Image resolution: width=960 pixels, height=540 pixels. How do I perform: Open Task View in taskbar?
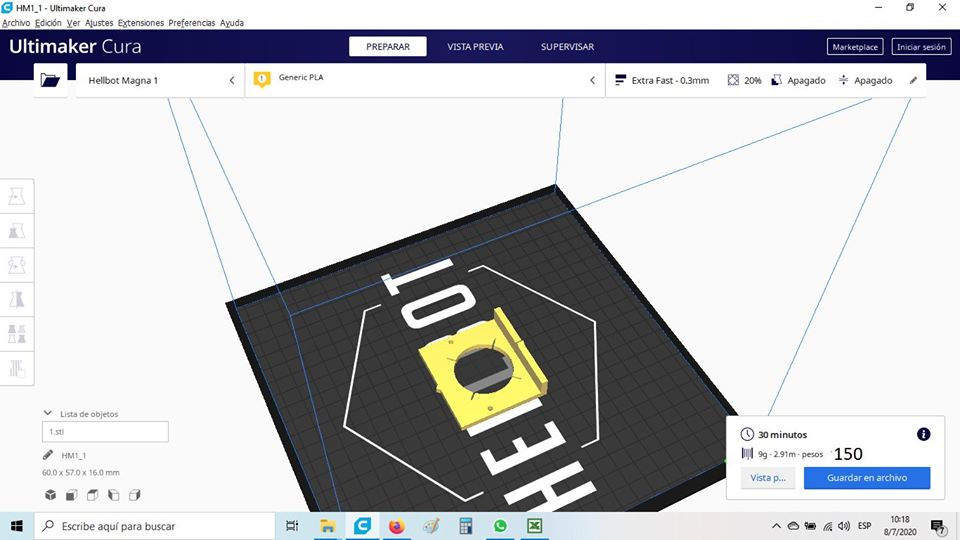coord(292,526)
